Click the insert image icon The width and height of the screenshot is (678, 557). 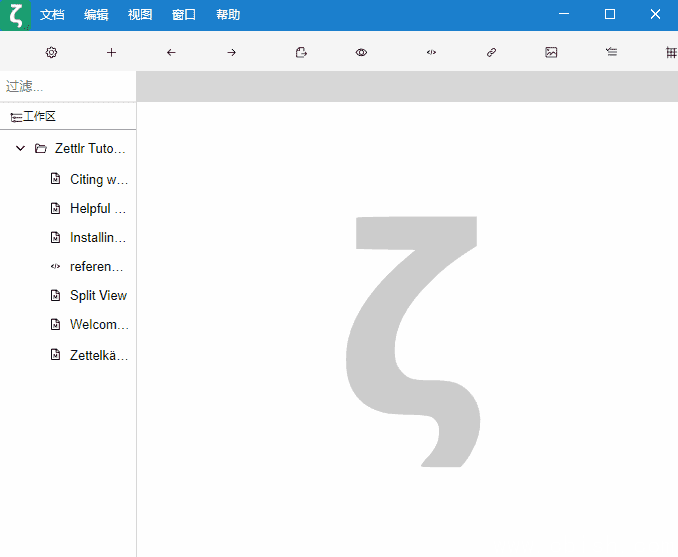[551, 52]
